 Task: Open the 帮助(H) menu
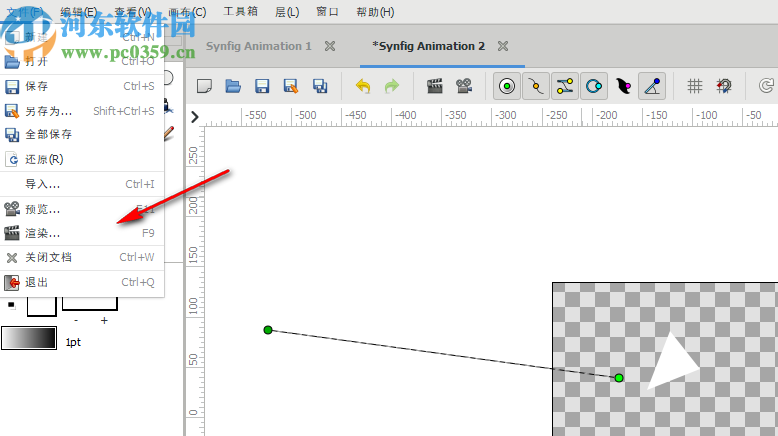tap(376, 12)
